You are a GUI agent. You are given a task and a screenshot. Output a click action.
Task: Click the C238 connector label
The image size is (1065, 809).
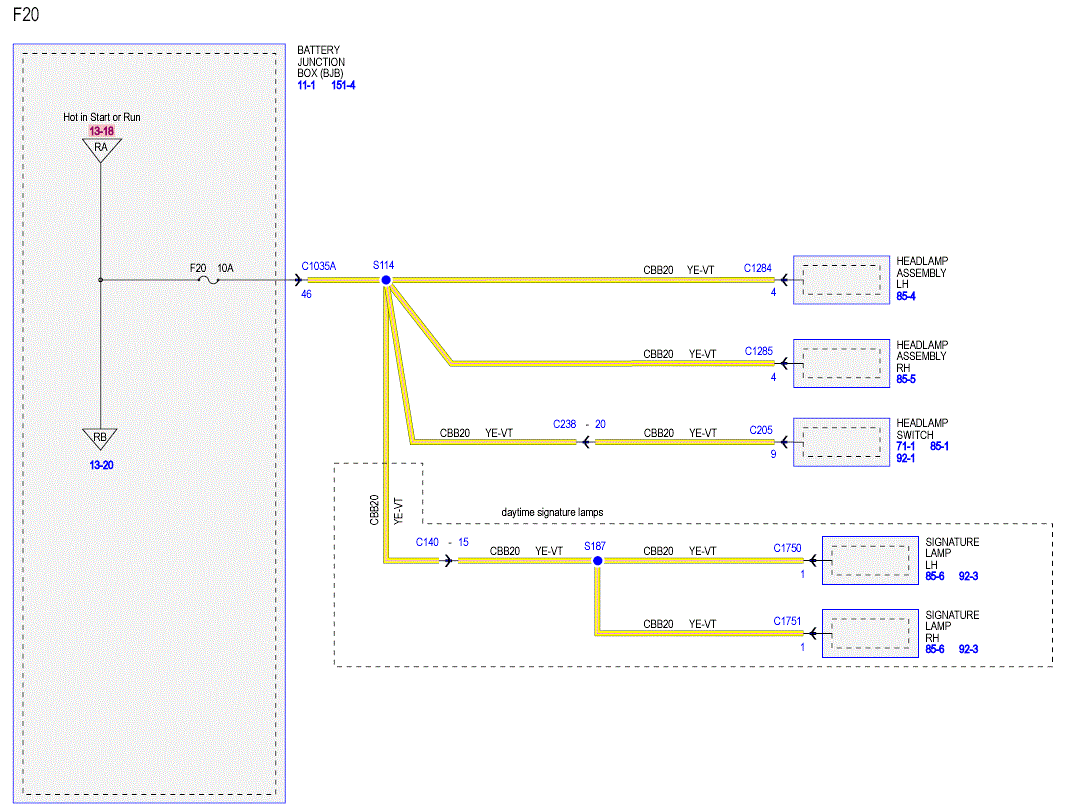(564, 424)
